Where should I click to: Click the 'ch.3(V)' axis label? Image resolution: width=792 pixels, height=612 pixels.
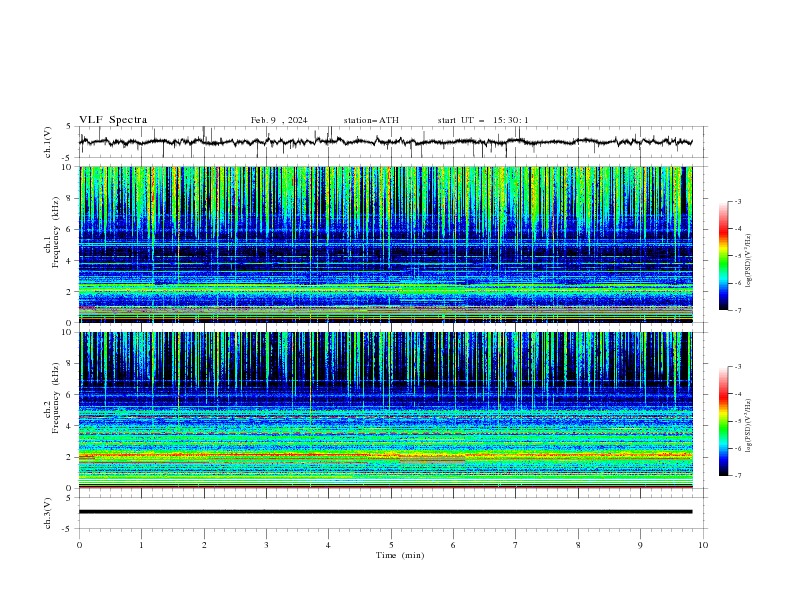point(48,513)
